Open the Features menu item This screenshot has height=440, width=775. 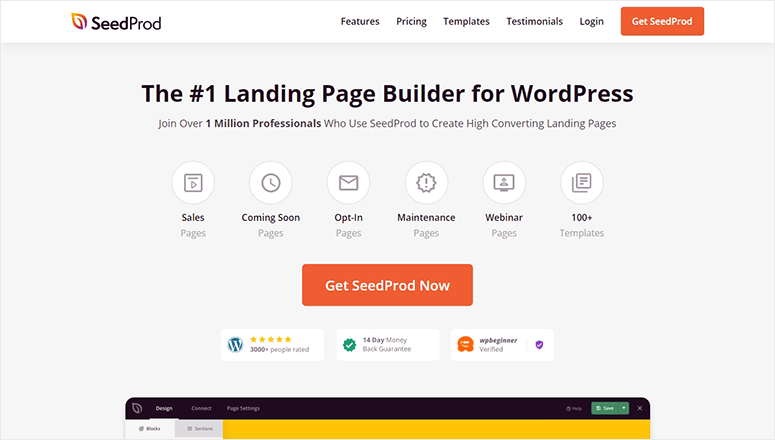tap(360, 21)
